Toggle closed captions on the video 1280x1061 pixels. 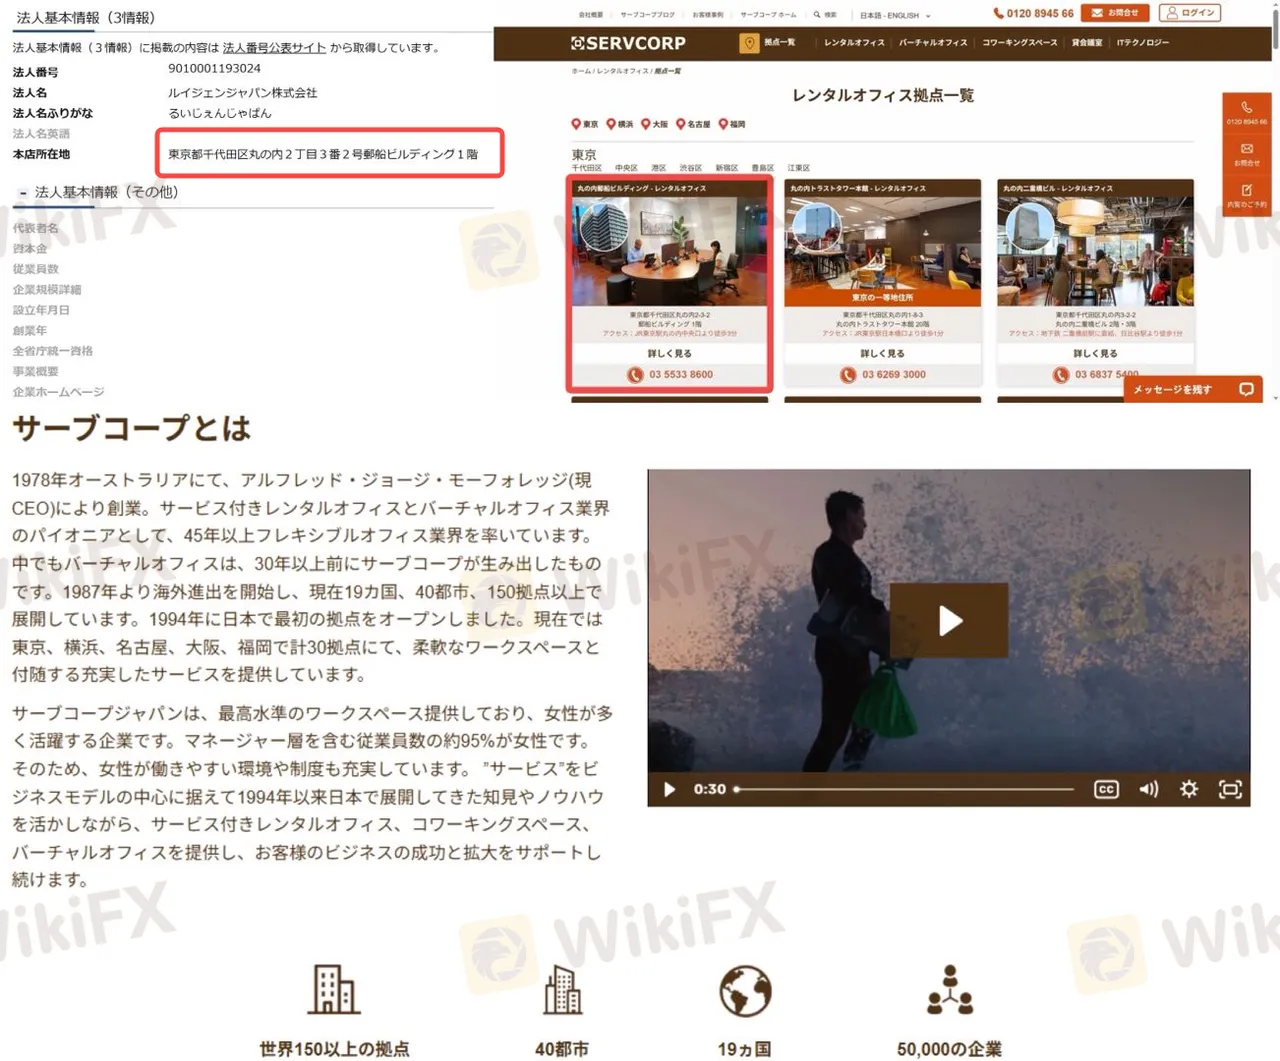[x=1106, y=789]
